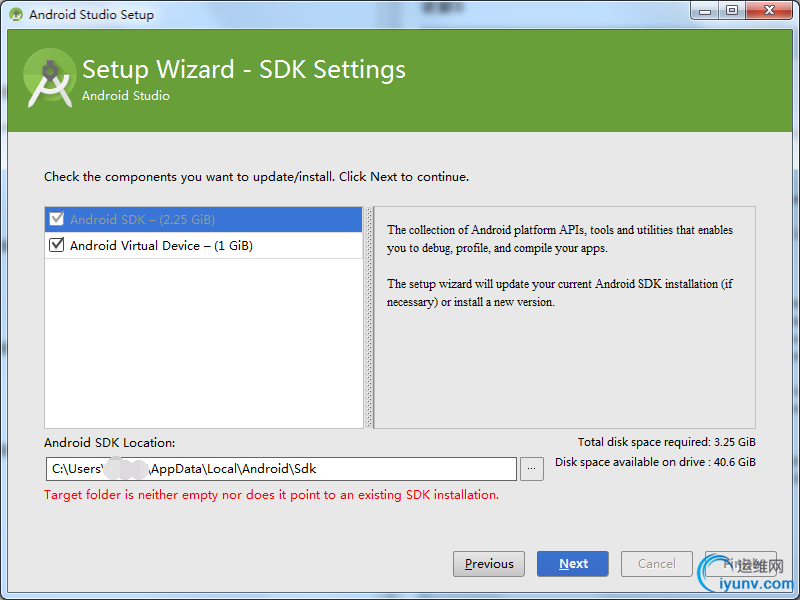The width and height of the screenshot is (800, 600).
Task: Close the Android Studio Setup window
Action: 767,11
